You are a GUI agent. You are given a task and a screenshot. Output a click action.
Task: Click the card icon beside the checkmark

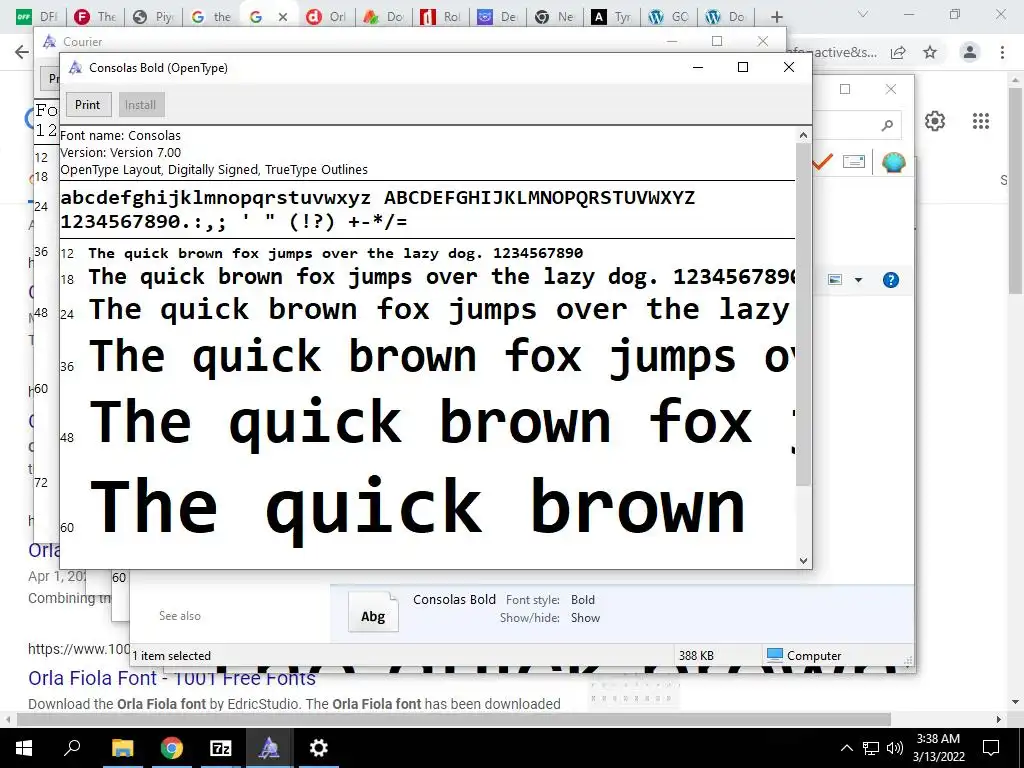pyautogui.click(x=854, y=161)
